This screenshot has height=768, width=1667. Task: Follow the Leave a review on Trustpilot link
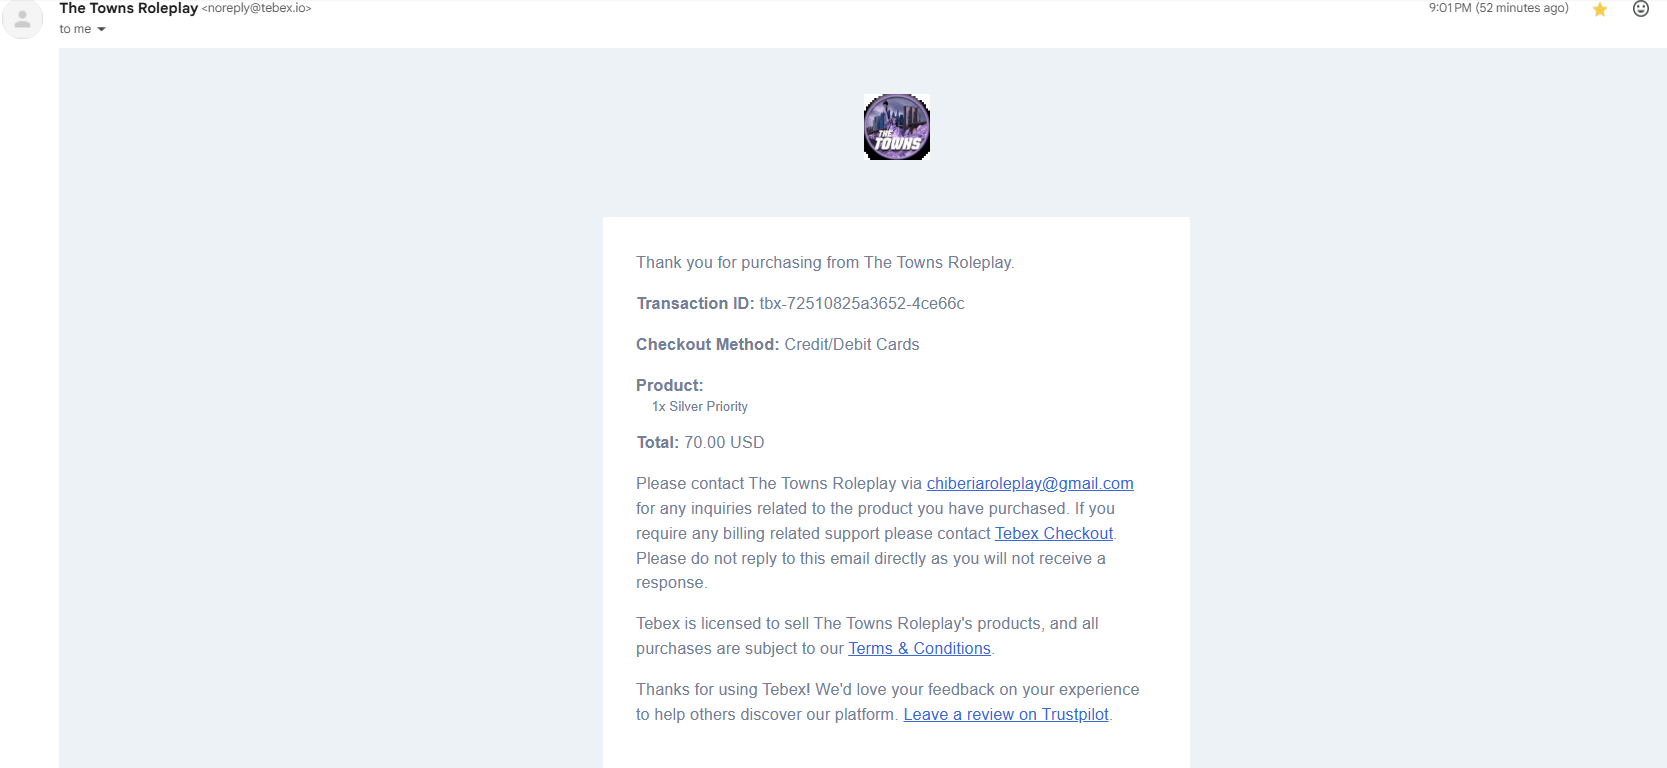pyautogui.click(x=1006, y=715)
